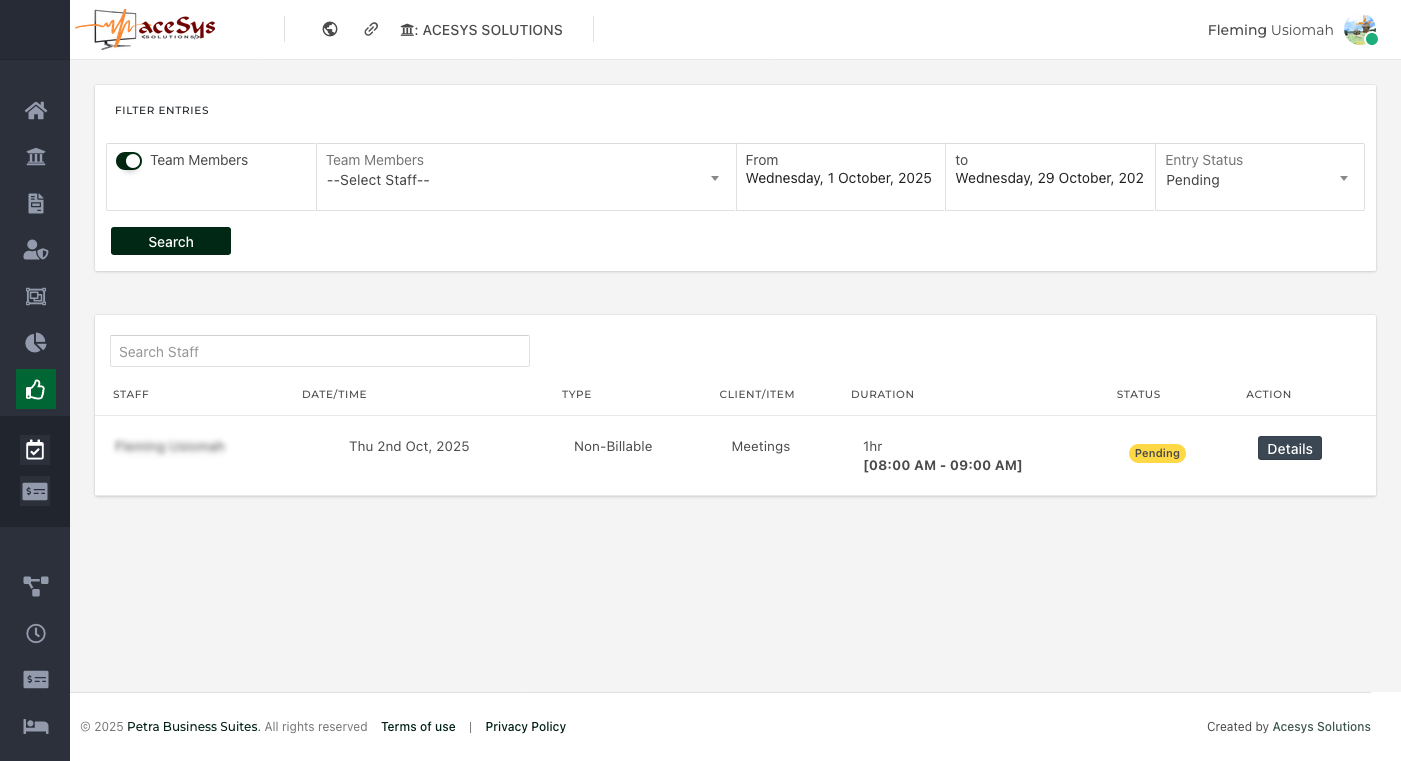Click the globe icon in header
This screenshot has height=761, width=1401.
pos(330,30)
